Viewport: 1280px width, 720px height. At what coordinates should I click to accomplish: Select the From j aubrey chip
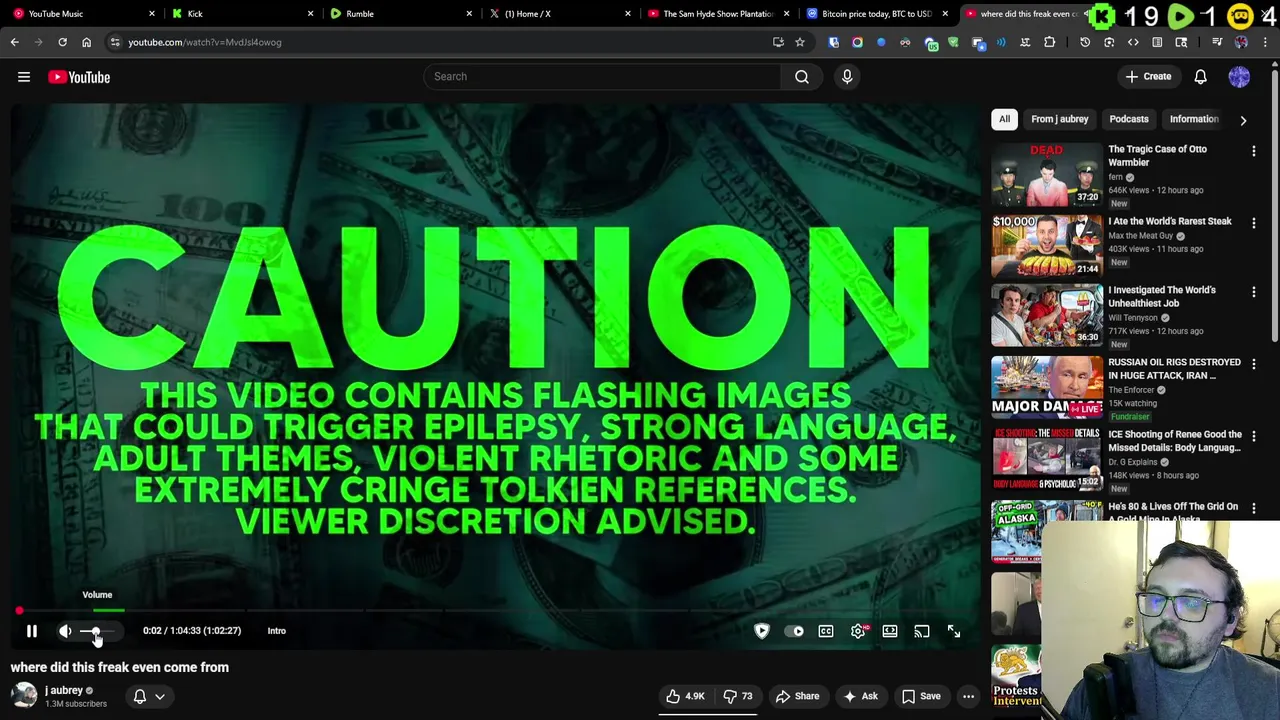tap(1059, 119)
